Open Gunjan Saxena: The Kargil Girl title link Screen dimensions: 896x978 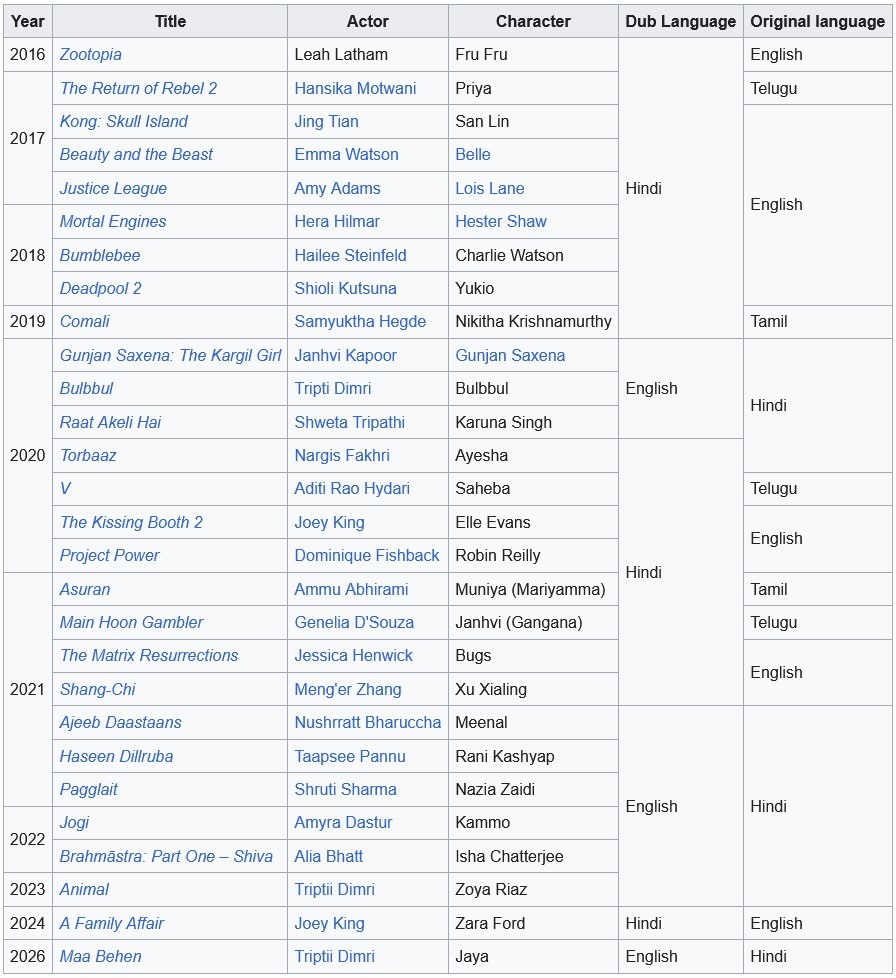[x=170, y=355]
